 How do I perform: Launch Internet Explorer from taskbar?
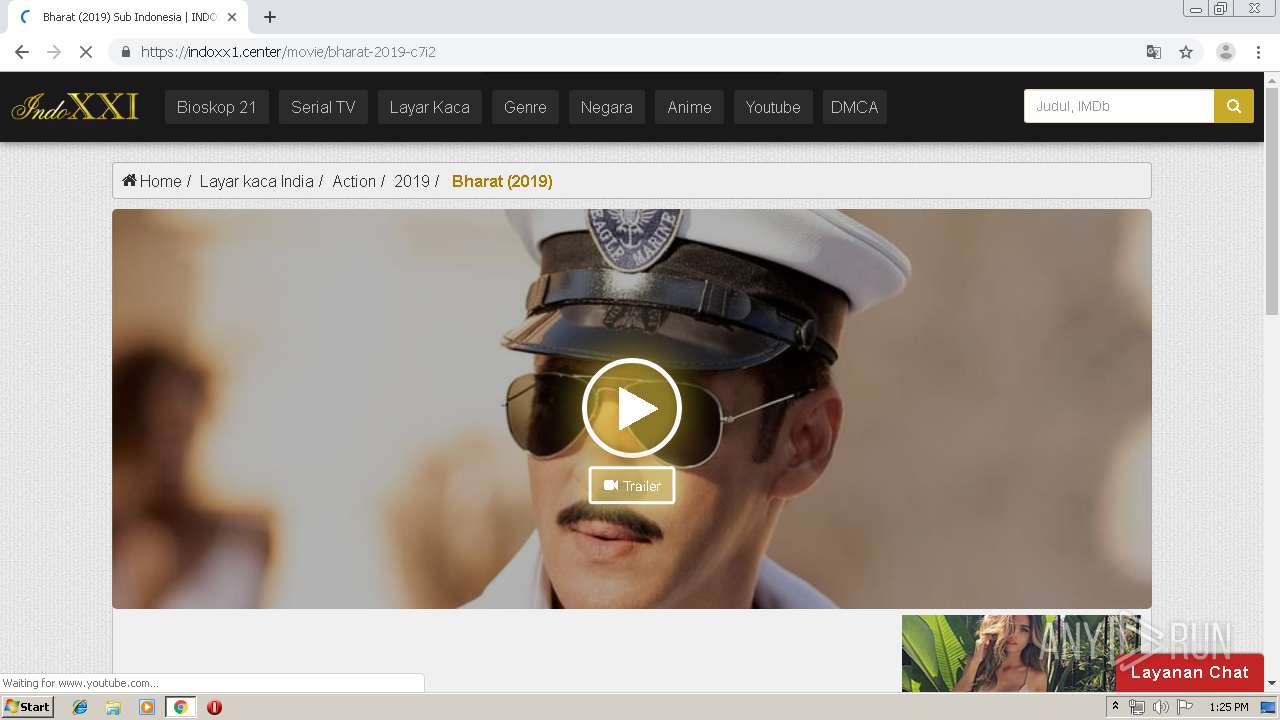80,707
